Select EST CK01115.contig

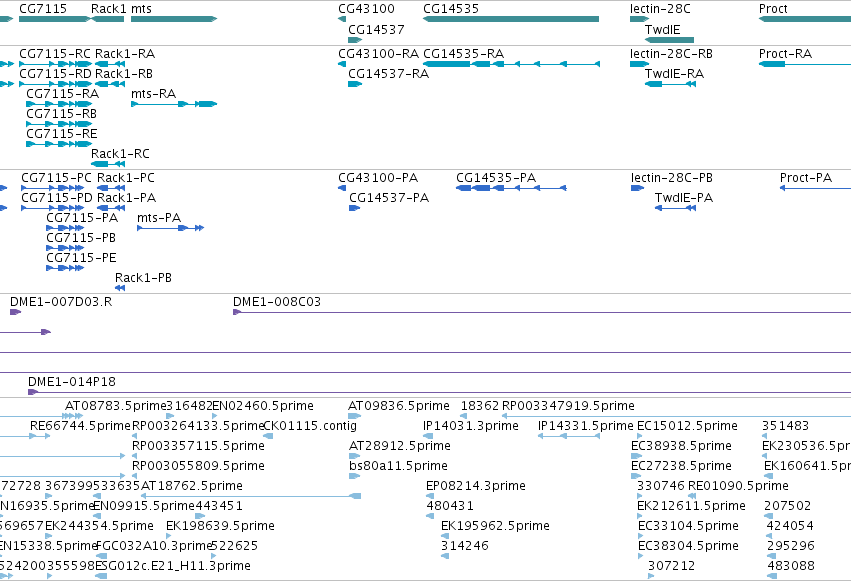[310, 426]
